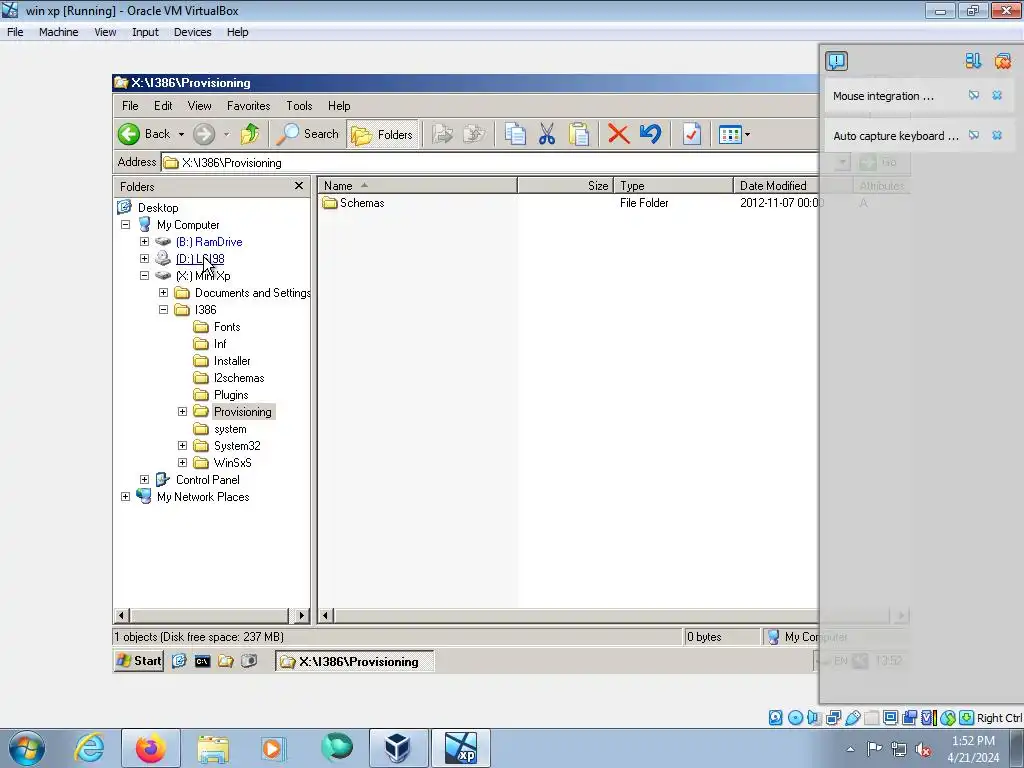The width and height of the screenshot is (1024, 768).
Task: Select the Installer folder in tree
Action: pyautogui.click(x=232, y=360)
